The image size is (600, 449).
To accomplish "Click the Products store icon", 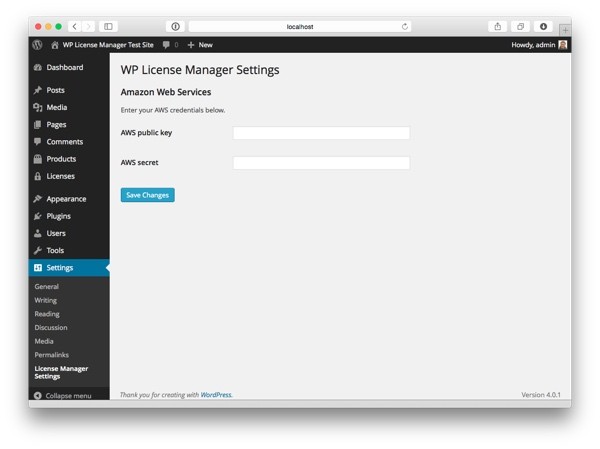I will 38,159.
